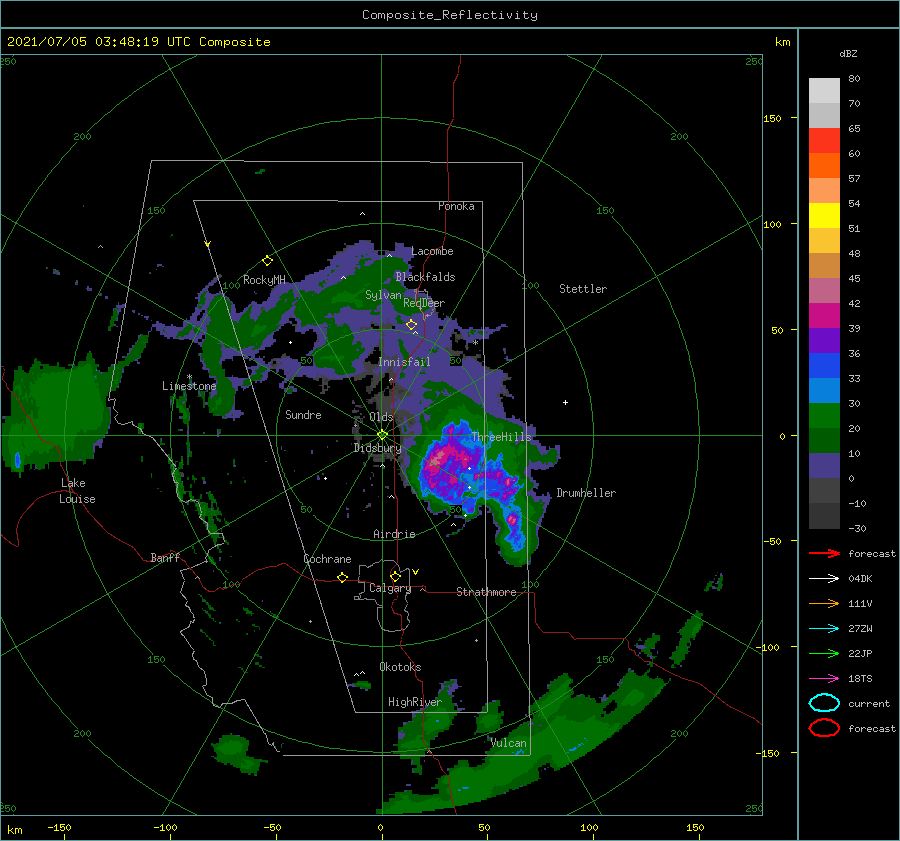
Task: Select the Vulcan label
Action: point(508,743)
